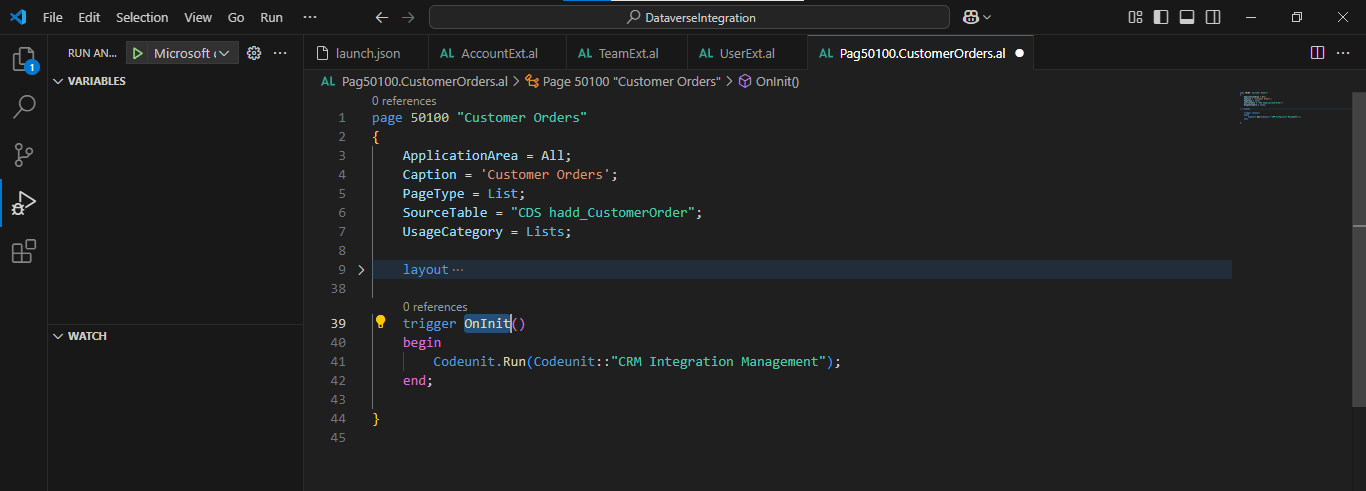Open the Explorer view icon
Image resolution: width=1366 pixels, height=491 pixels.
pyautogui.click(x=23, y=59)
